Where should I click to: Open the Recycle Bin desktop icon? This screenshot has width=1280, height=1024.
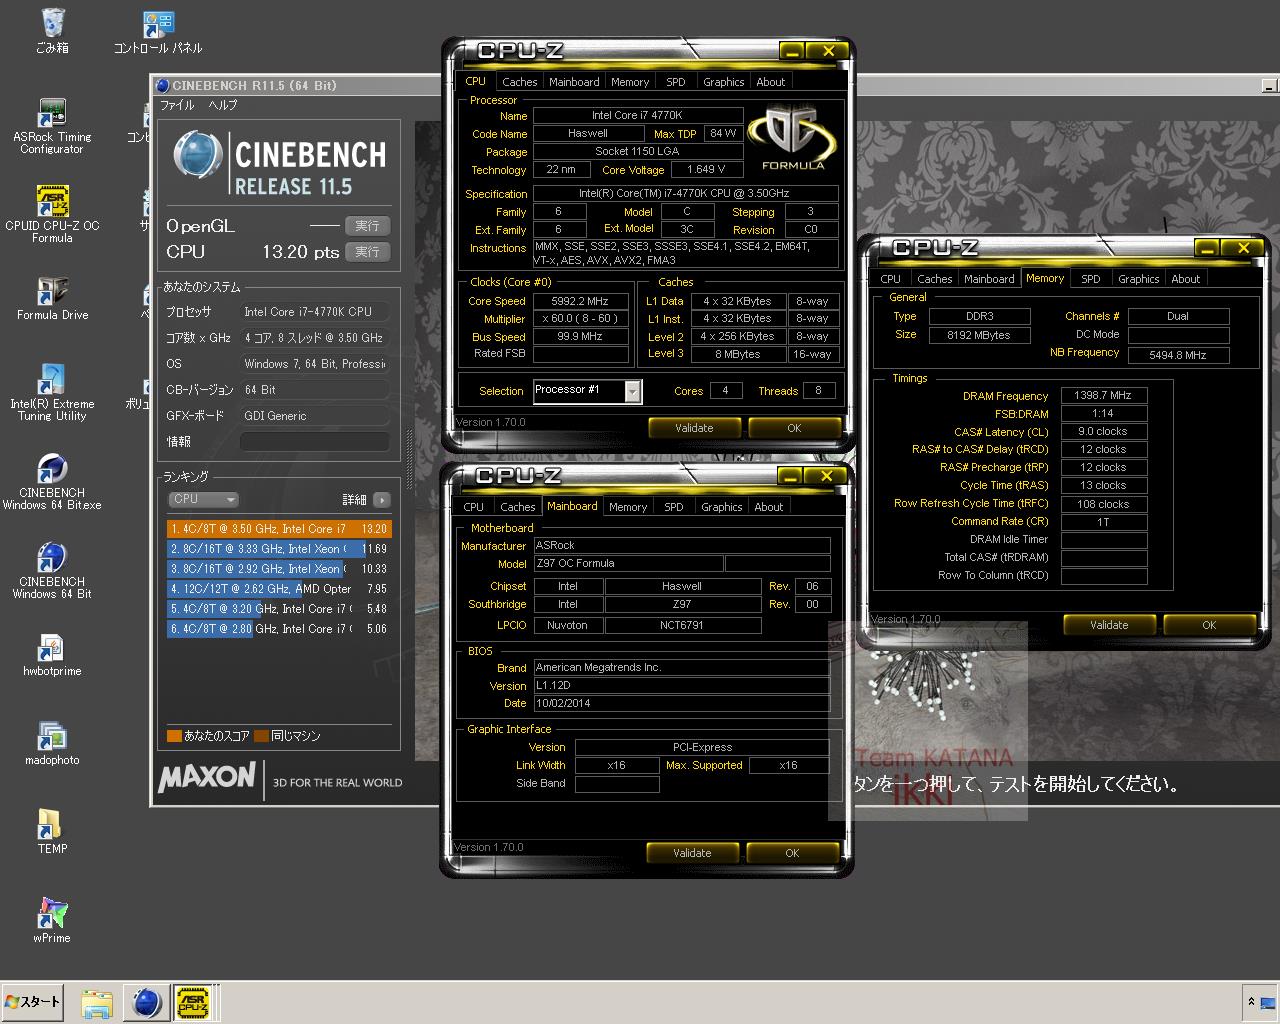(52, 30)
